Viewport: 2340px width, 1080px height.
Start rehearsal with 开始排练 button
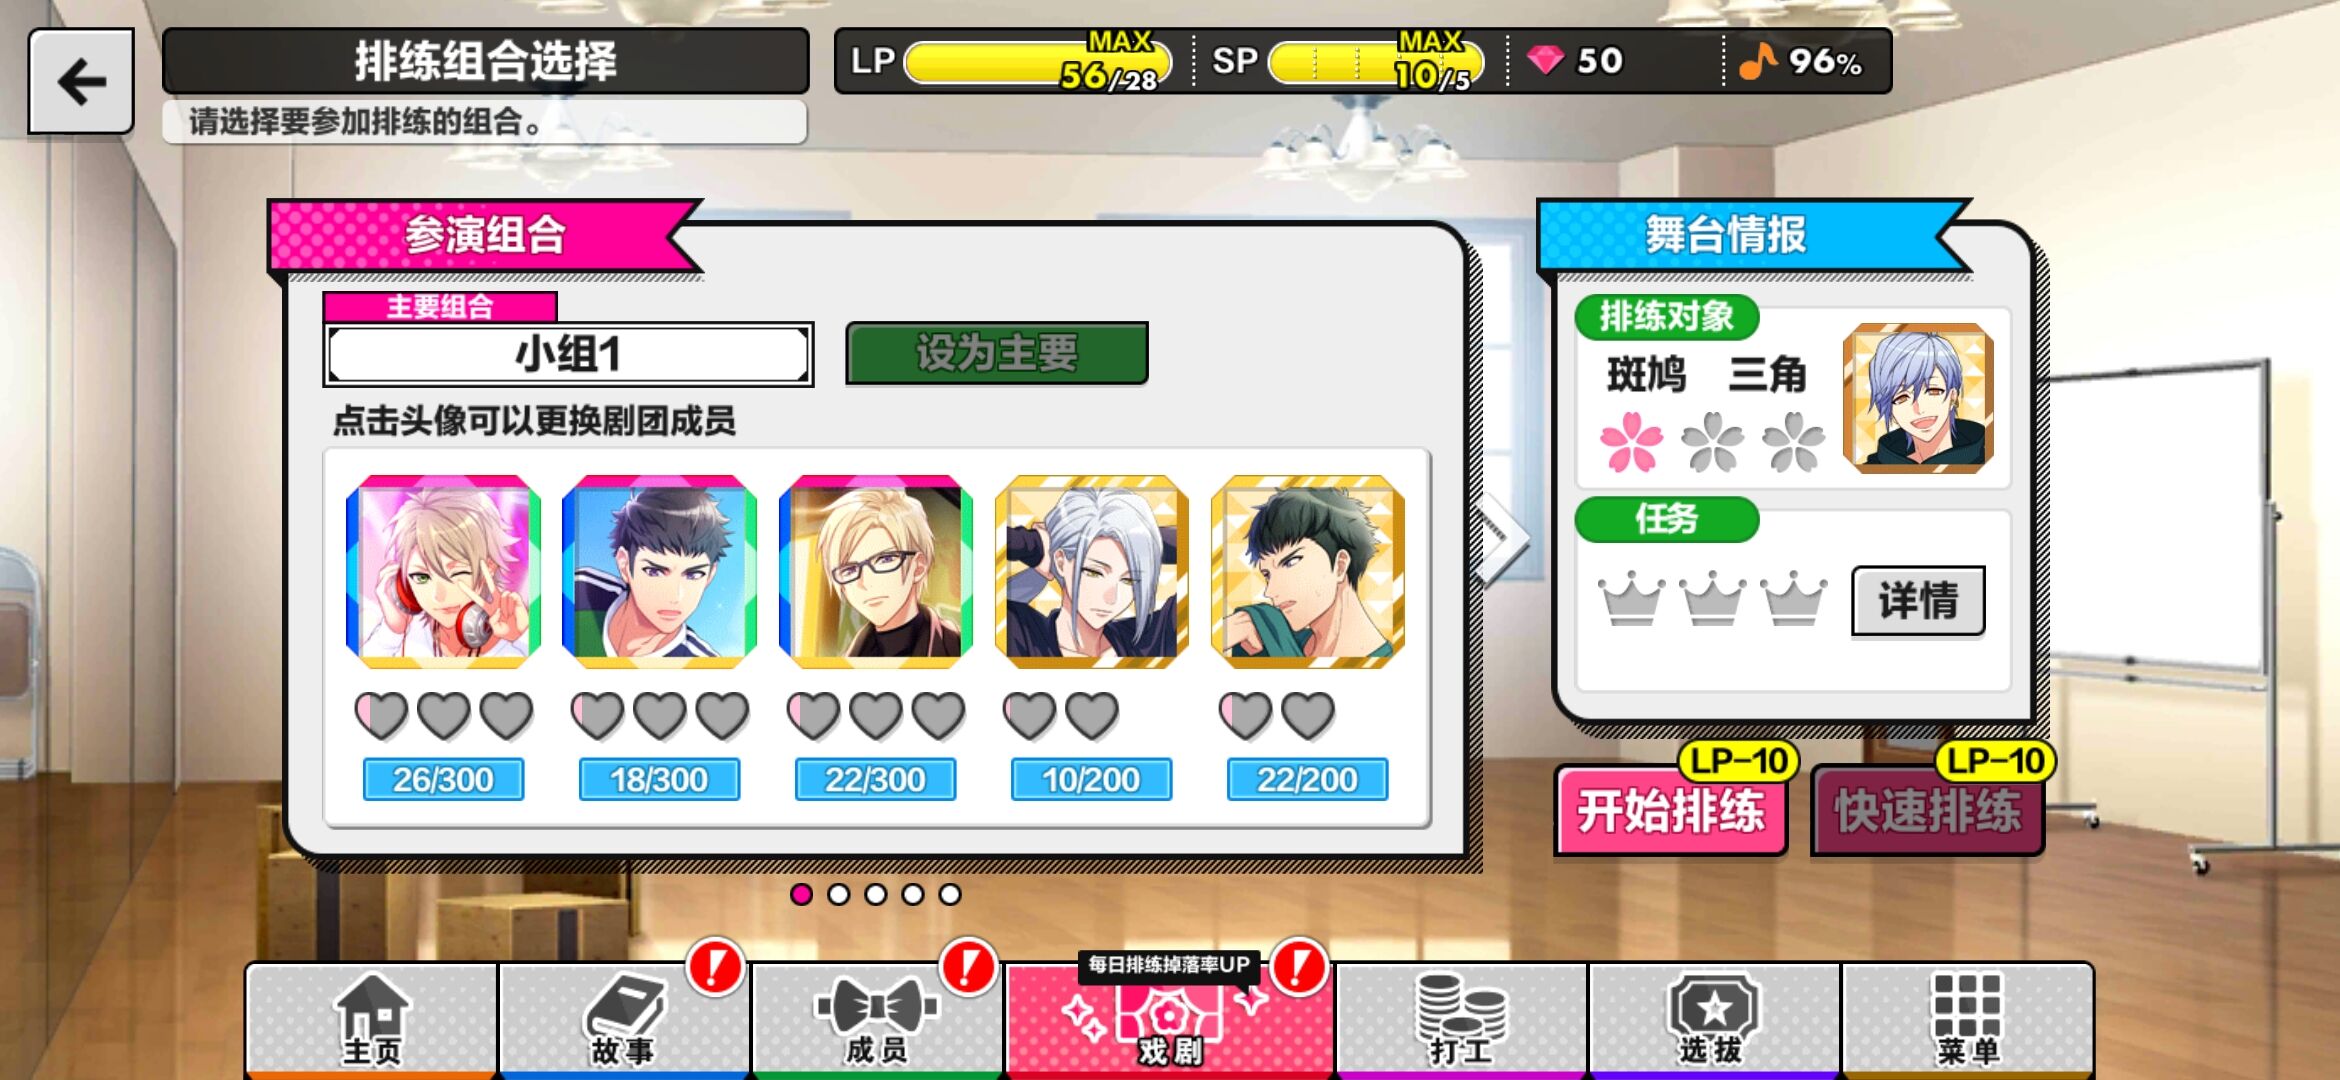point(1671,810)
